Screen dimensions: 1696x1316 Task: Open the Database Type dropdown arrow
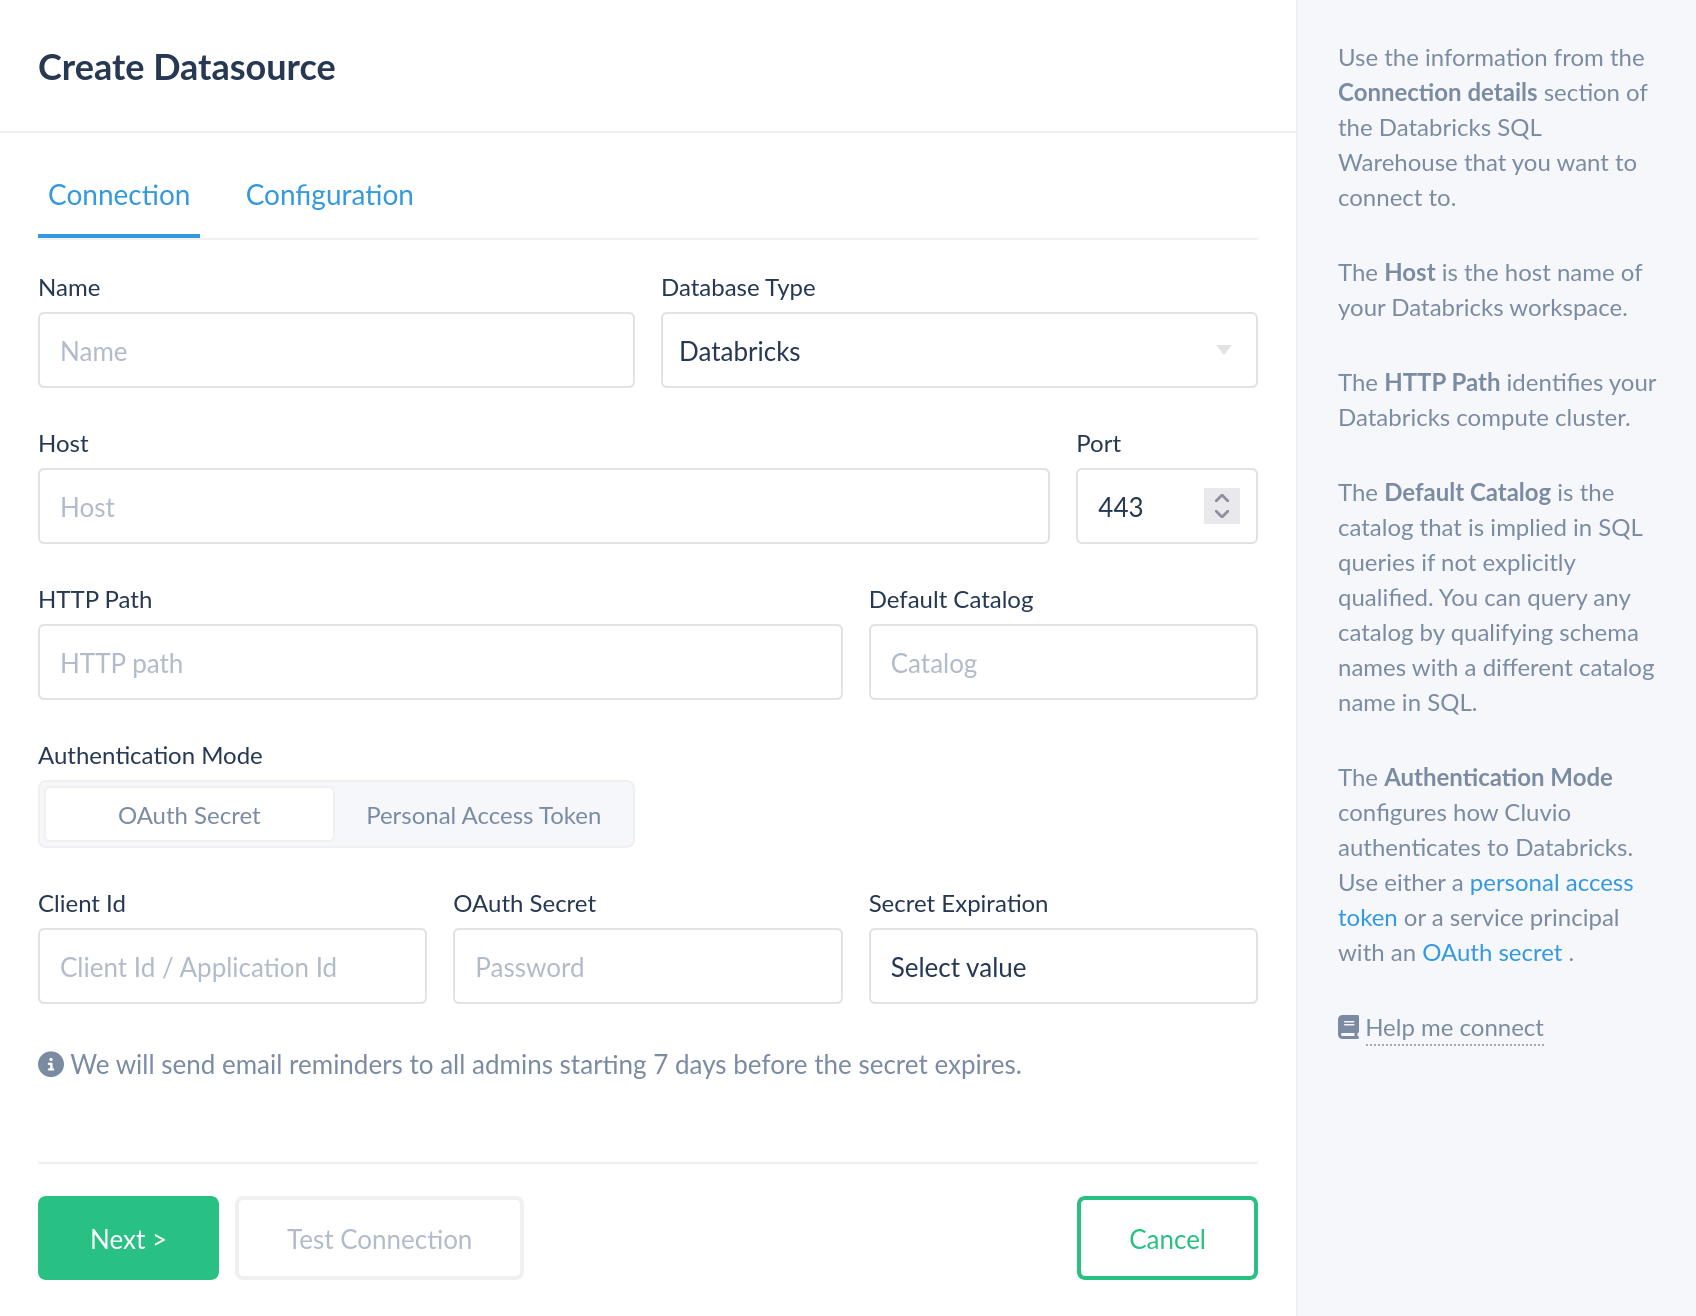(x=1223, y=350)
